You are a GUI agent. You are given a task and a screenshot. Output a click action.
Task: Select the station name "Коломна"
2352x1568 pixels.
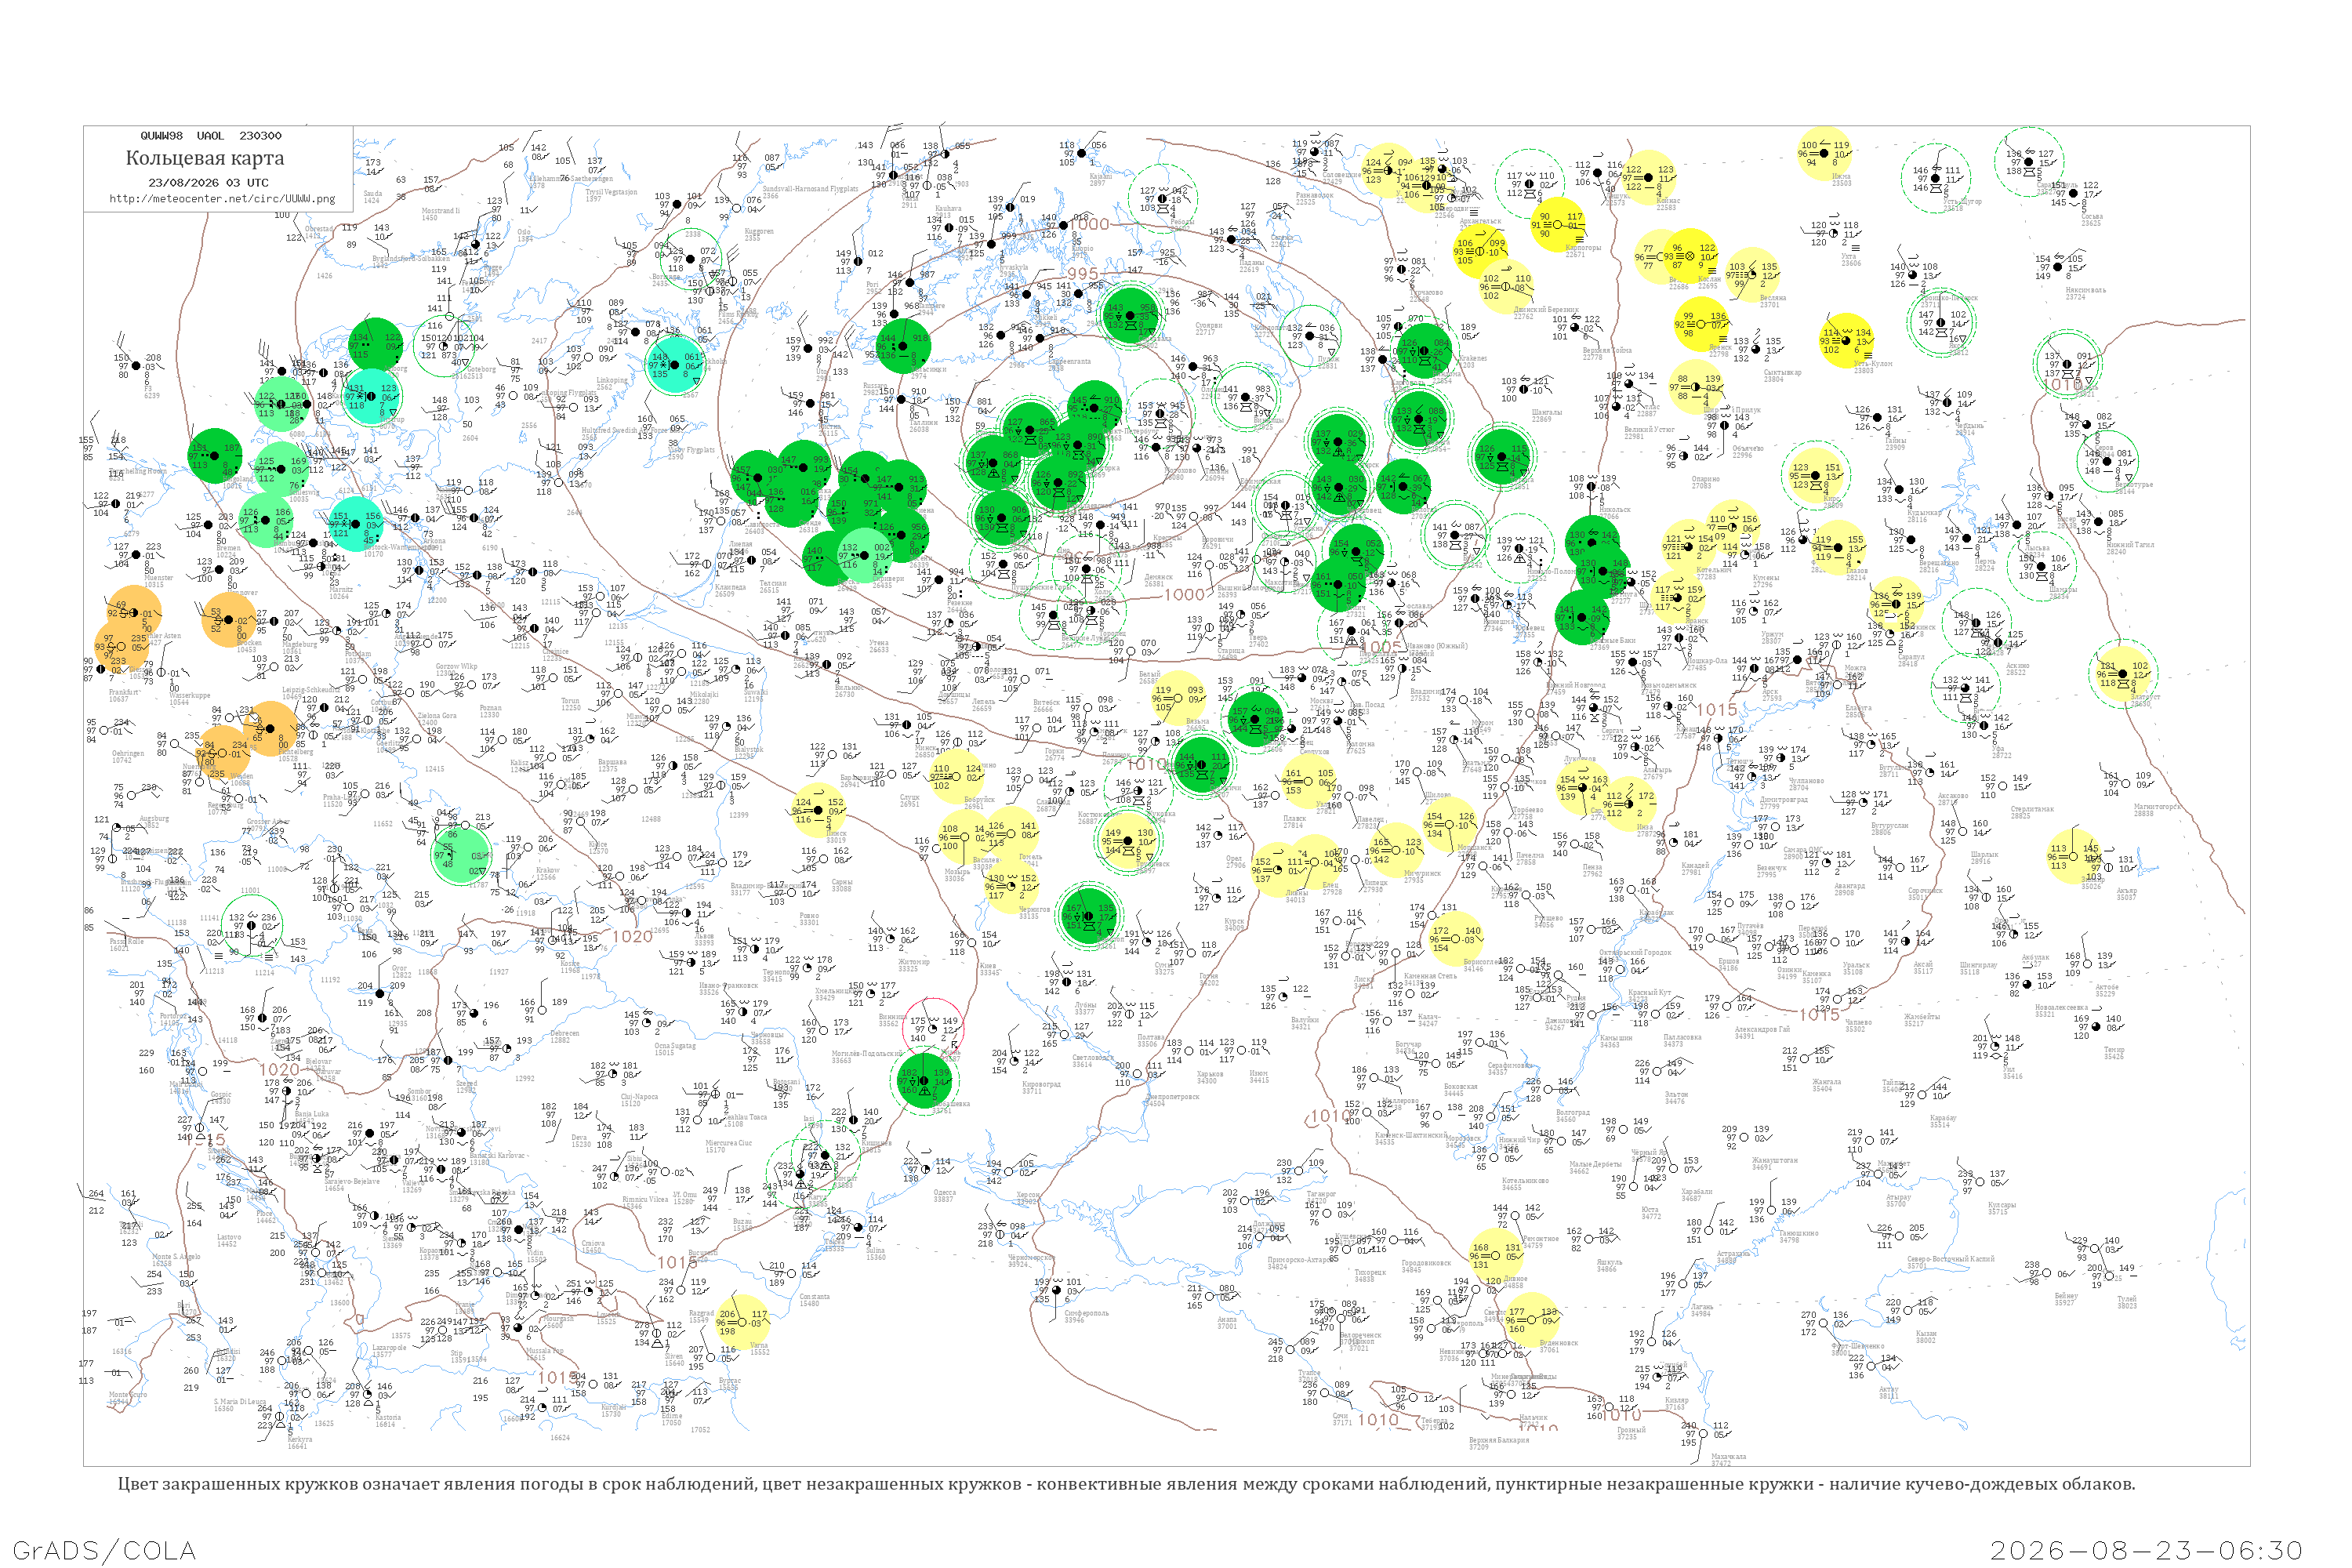tap(1360, 744)
